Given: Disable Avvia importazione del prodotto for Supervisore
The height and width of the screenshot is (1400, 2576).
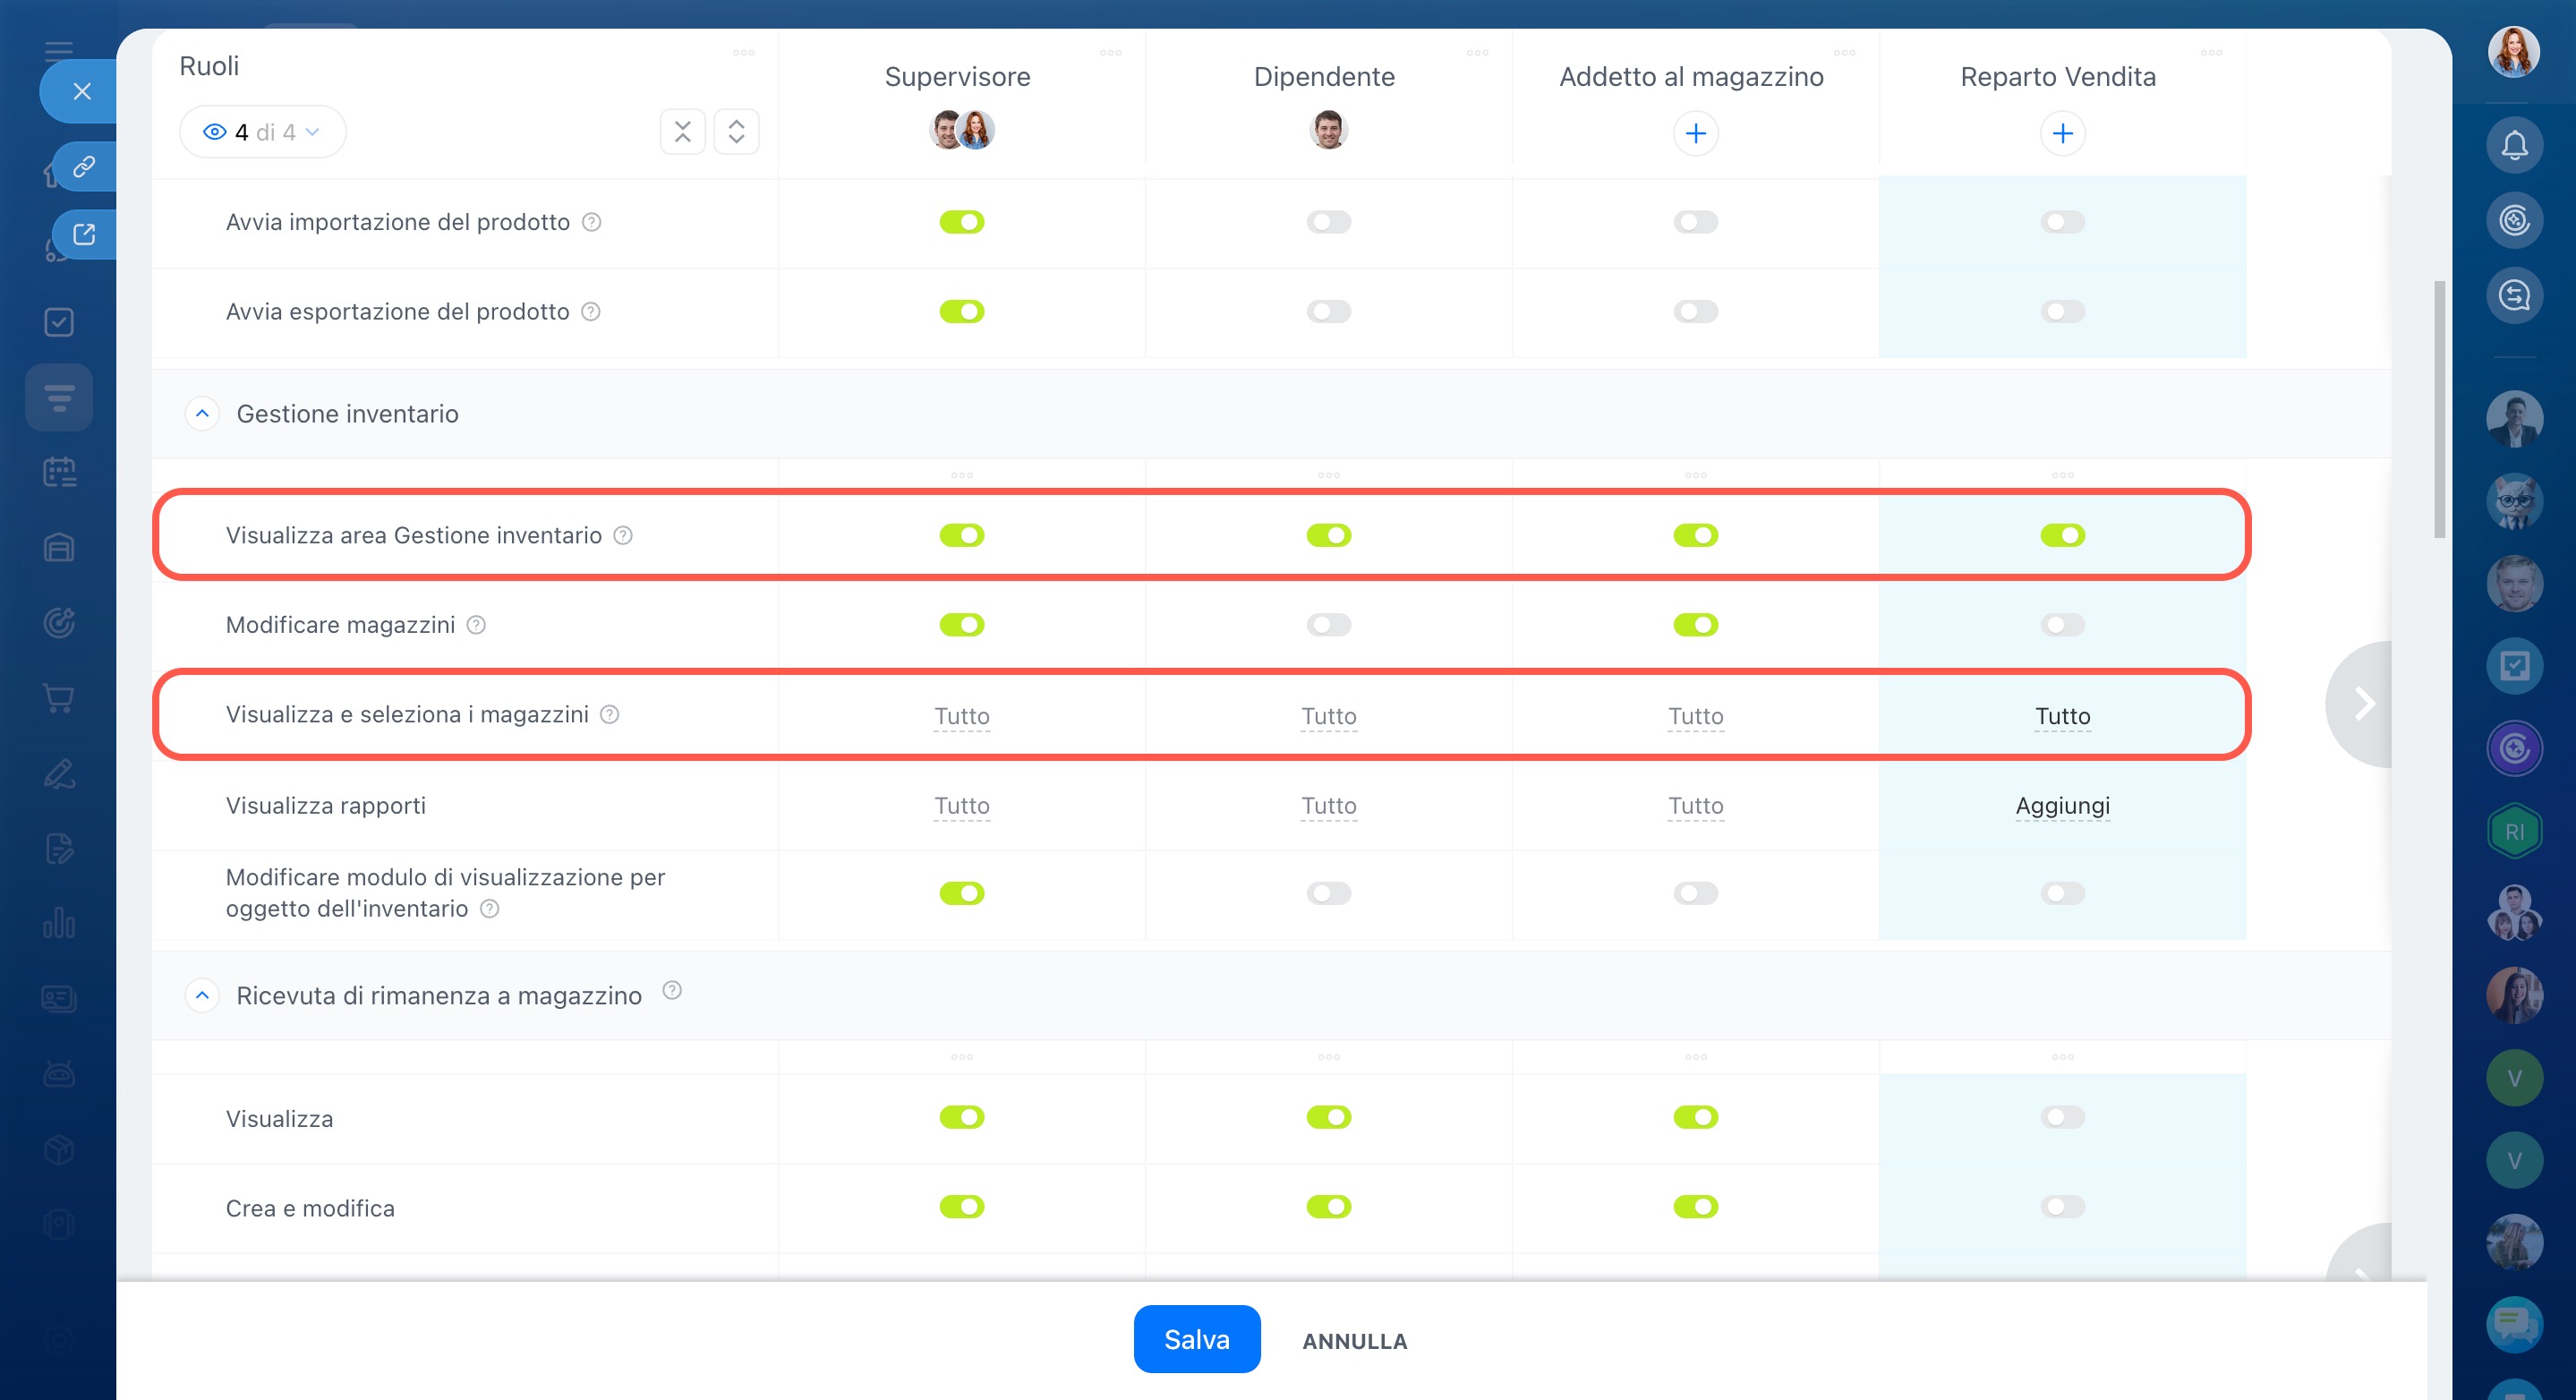Looking at the screenshot, I should pos(961,222).
